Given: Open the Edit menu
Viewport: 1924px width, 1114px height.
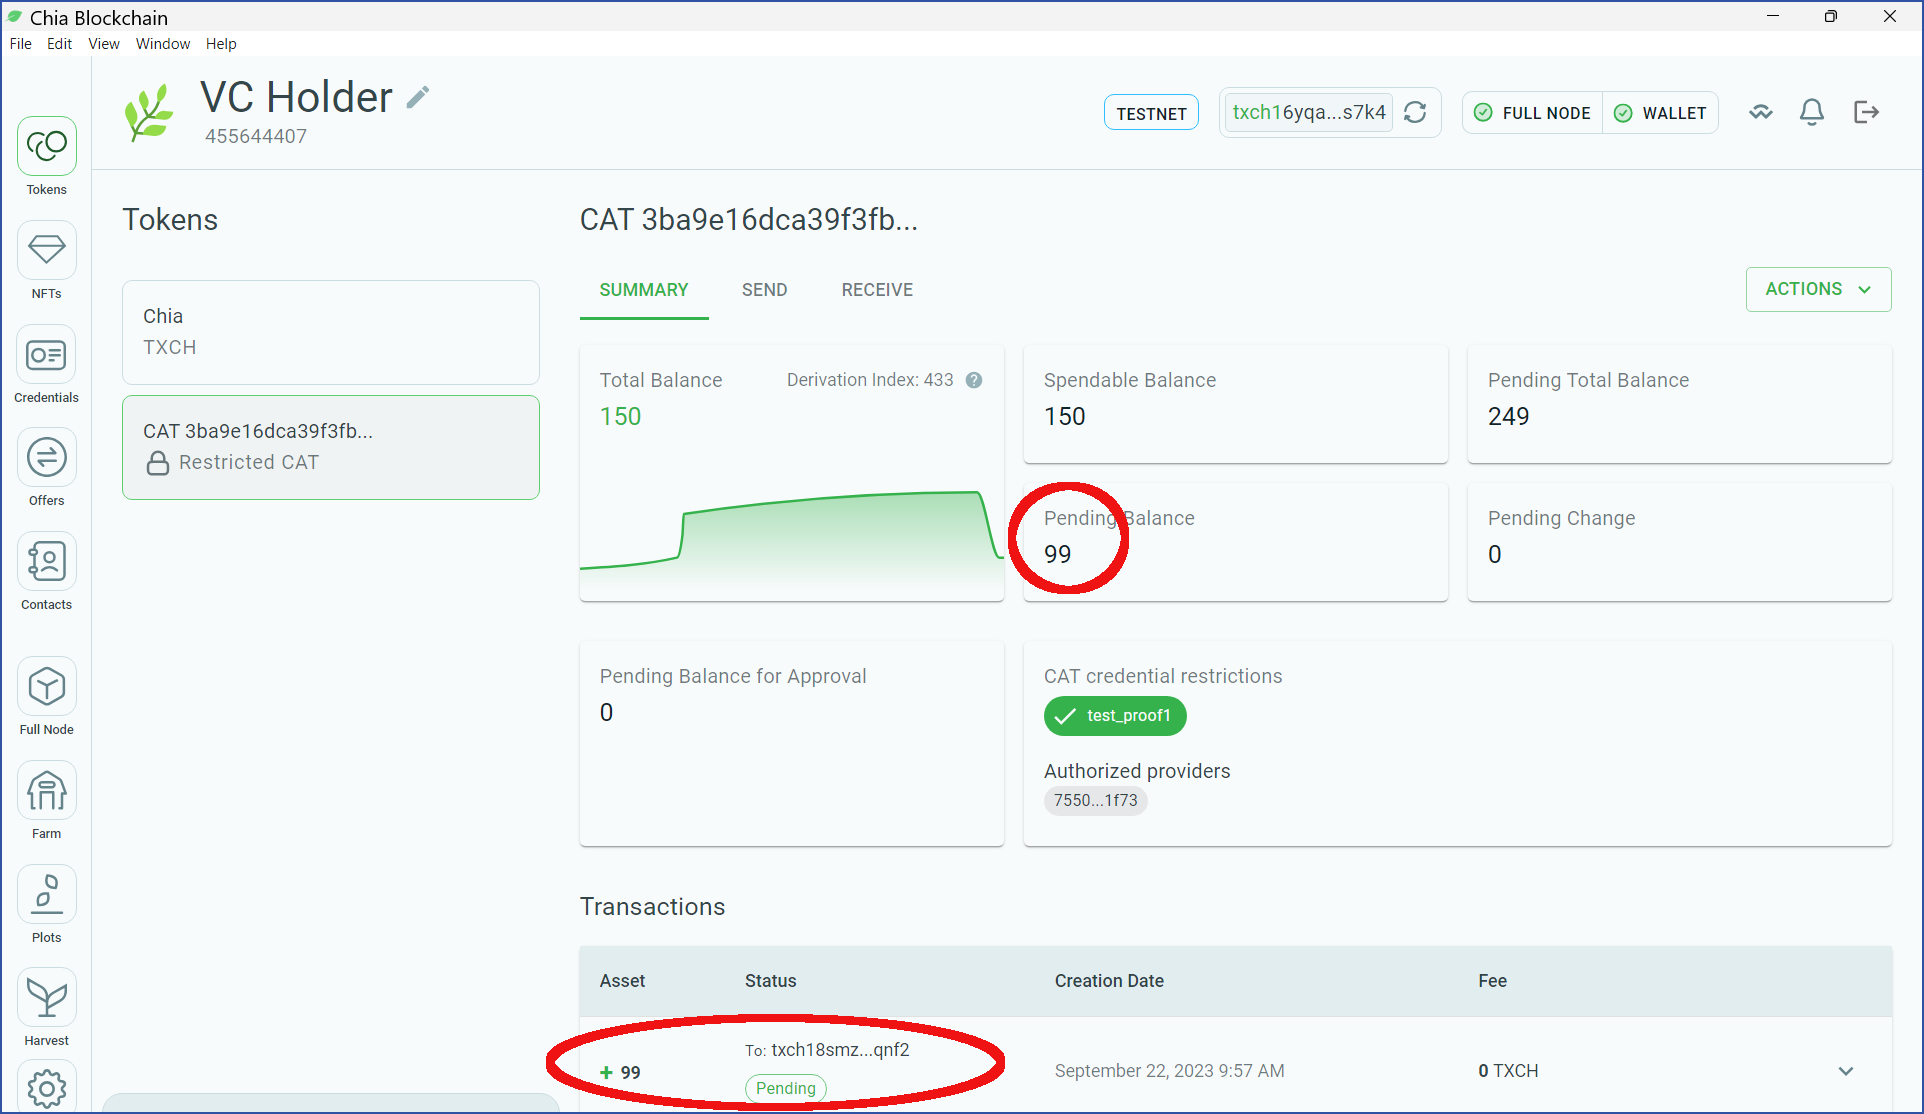Looking at the screenshot, I should (59, 44).
